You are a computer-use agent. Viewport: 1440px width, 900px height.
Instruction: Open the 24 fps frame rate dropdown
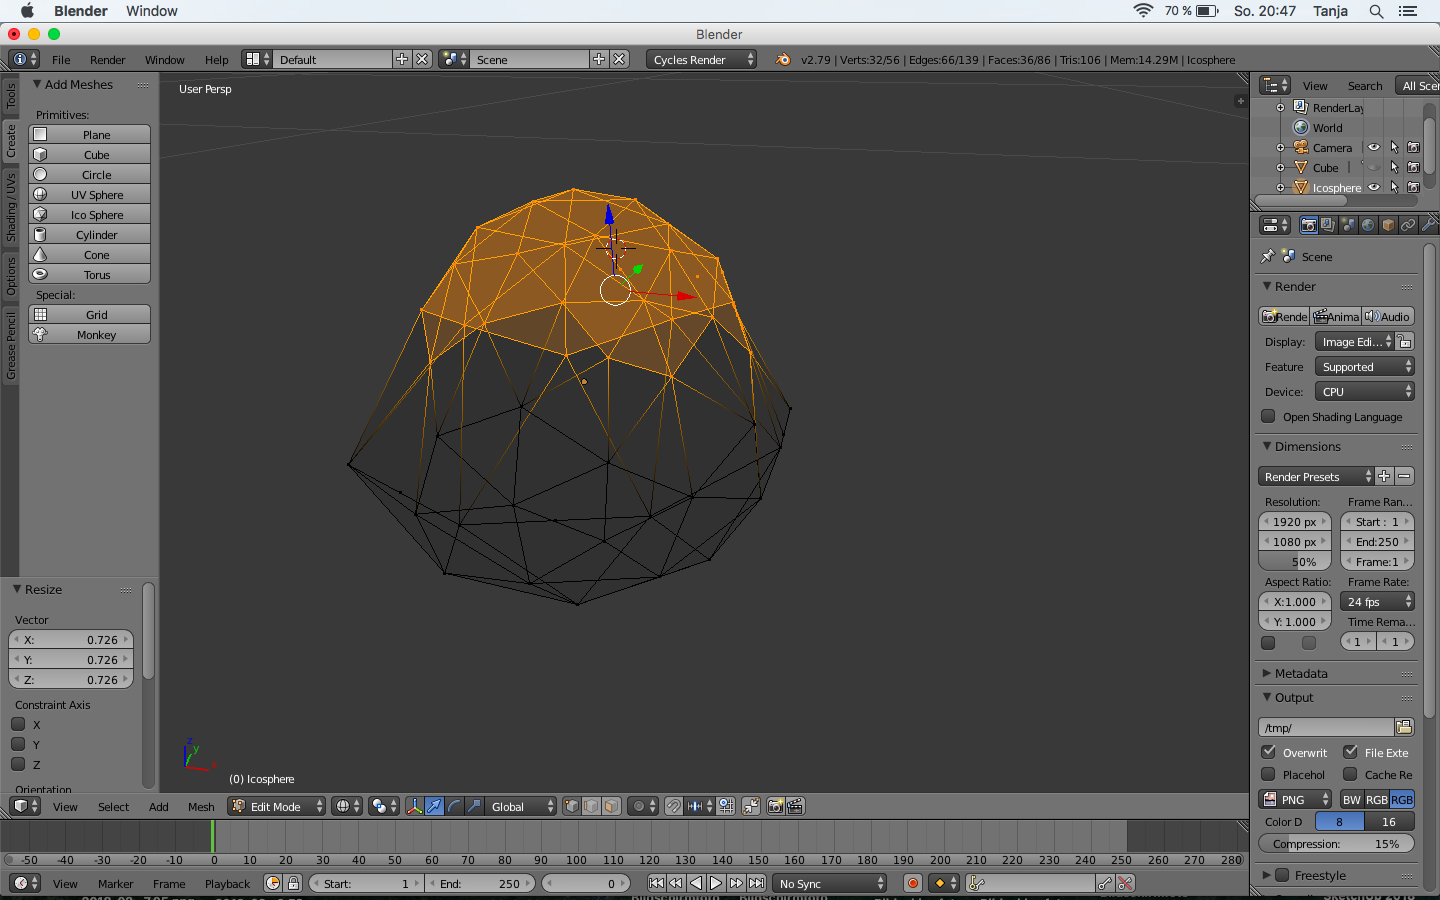1378,602
